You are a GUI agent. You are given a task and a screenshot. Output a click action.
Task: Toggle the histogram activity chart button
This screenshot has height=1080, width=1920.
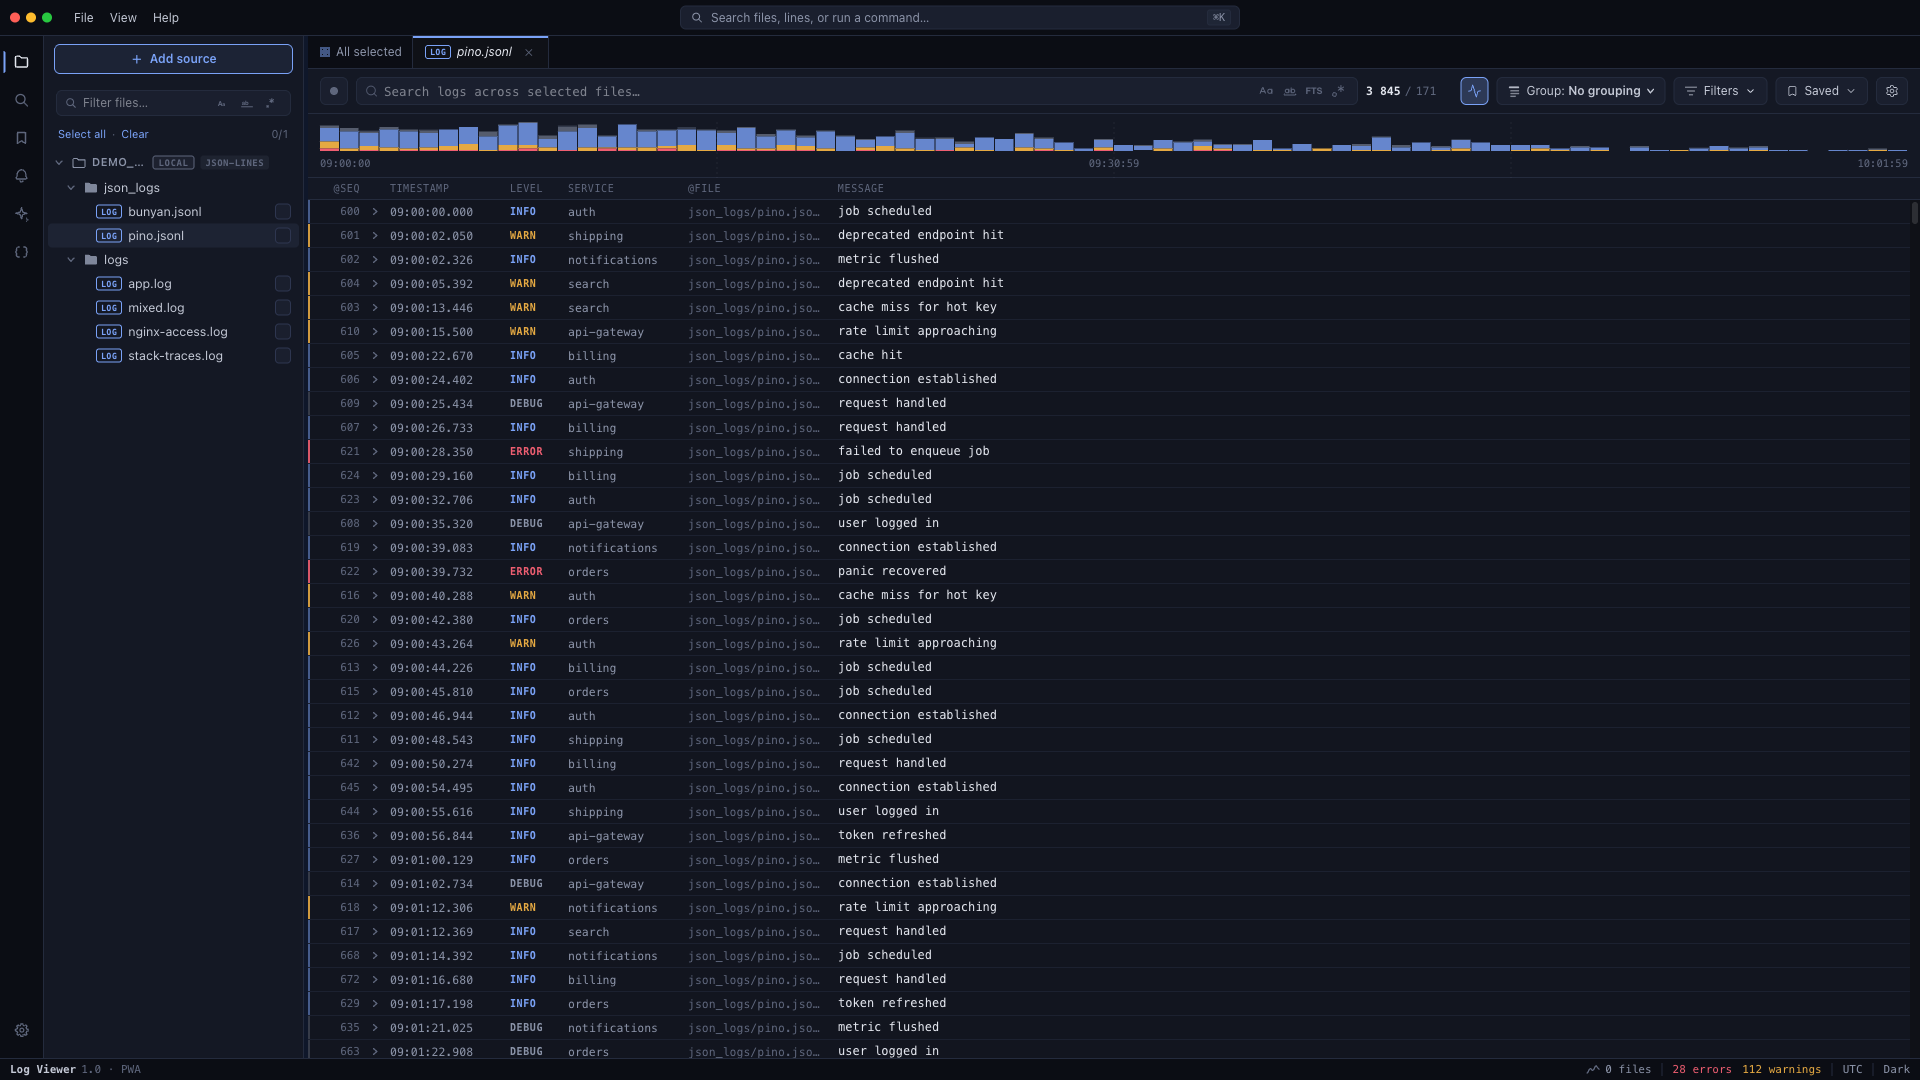tap(1474, 91)
